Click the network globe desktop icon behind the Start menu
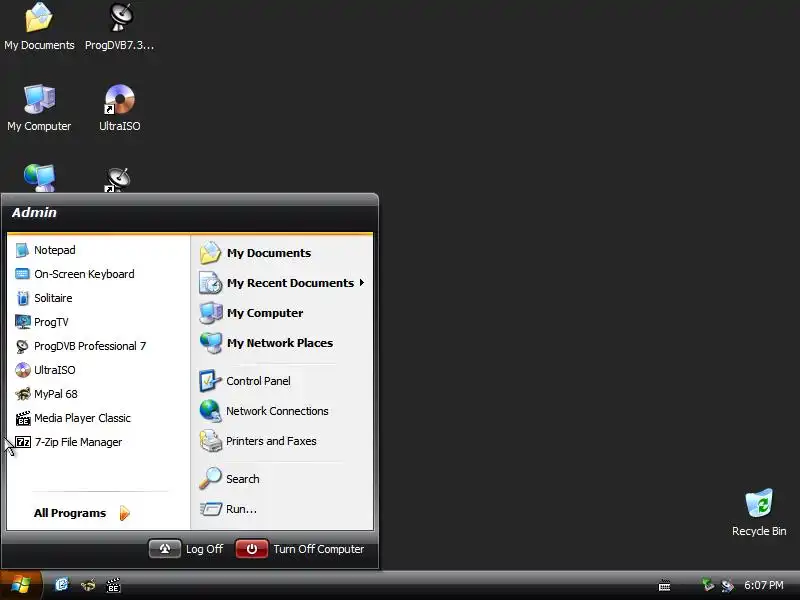This screenshot has height=600, width=800. [x=39, y=178]
